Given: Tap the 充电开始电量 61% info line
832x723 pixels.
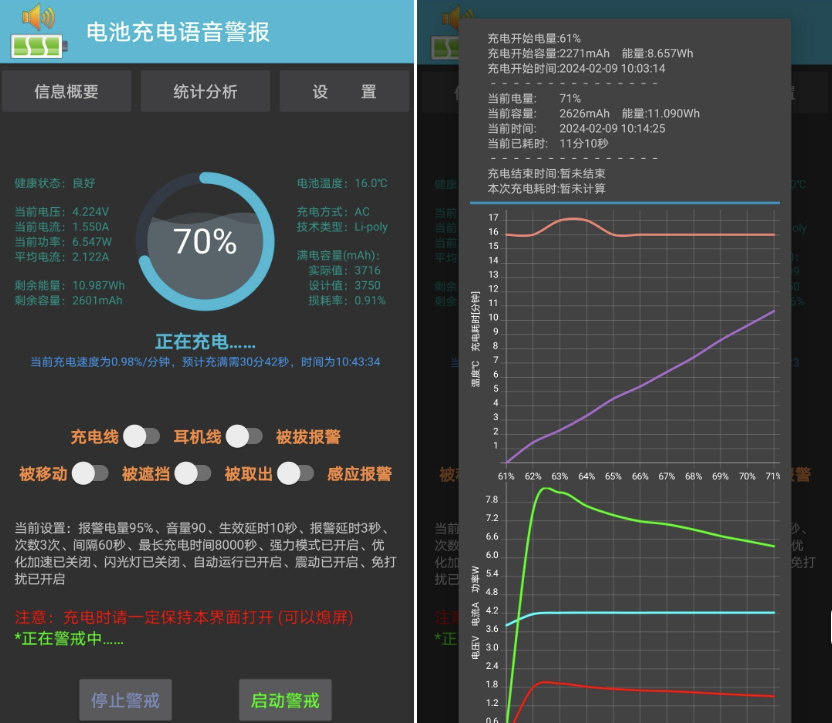Looking at the screenshot, I should click(x=534, y=38).
